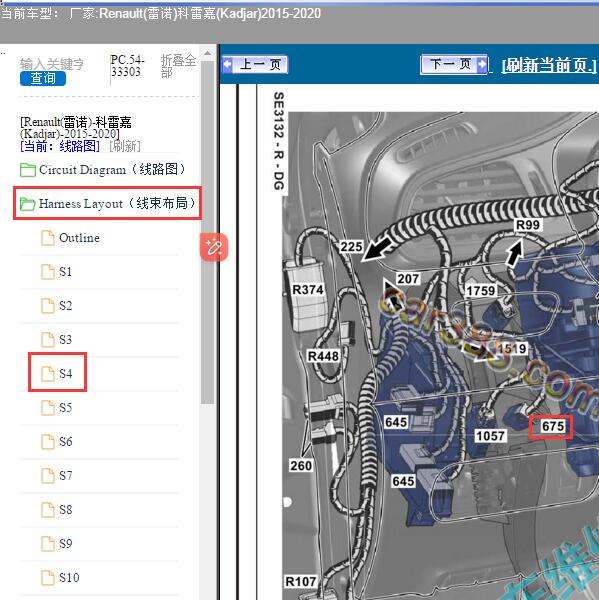Click the [刷新当前页] refresh current page link
The image size is (599, 600).
(549, 65)
